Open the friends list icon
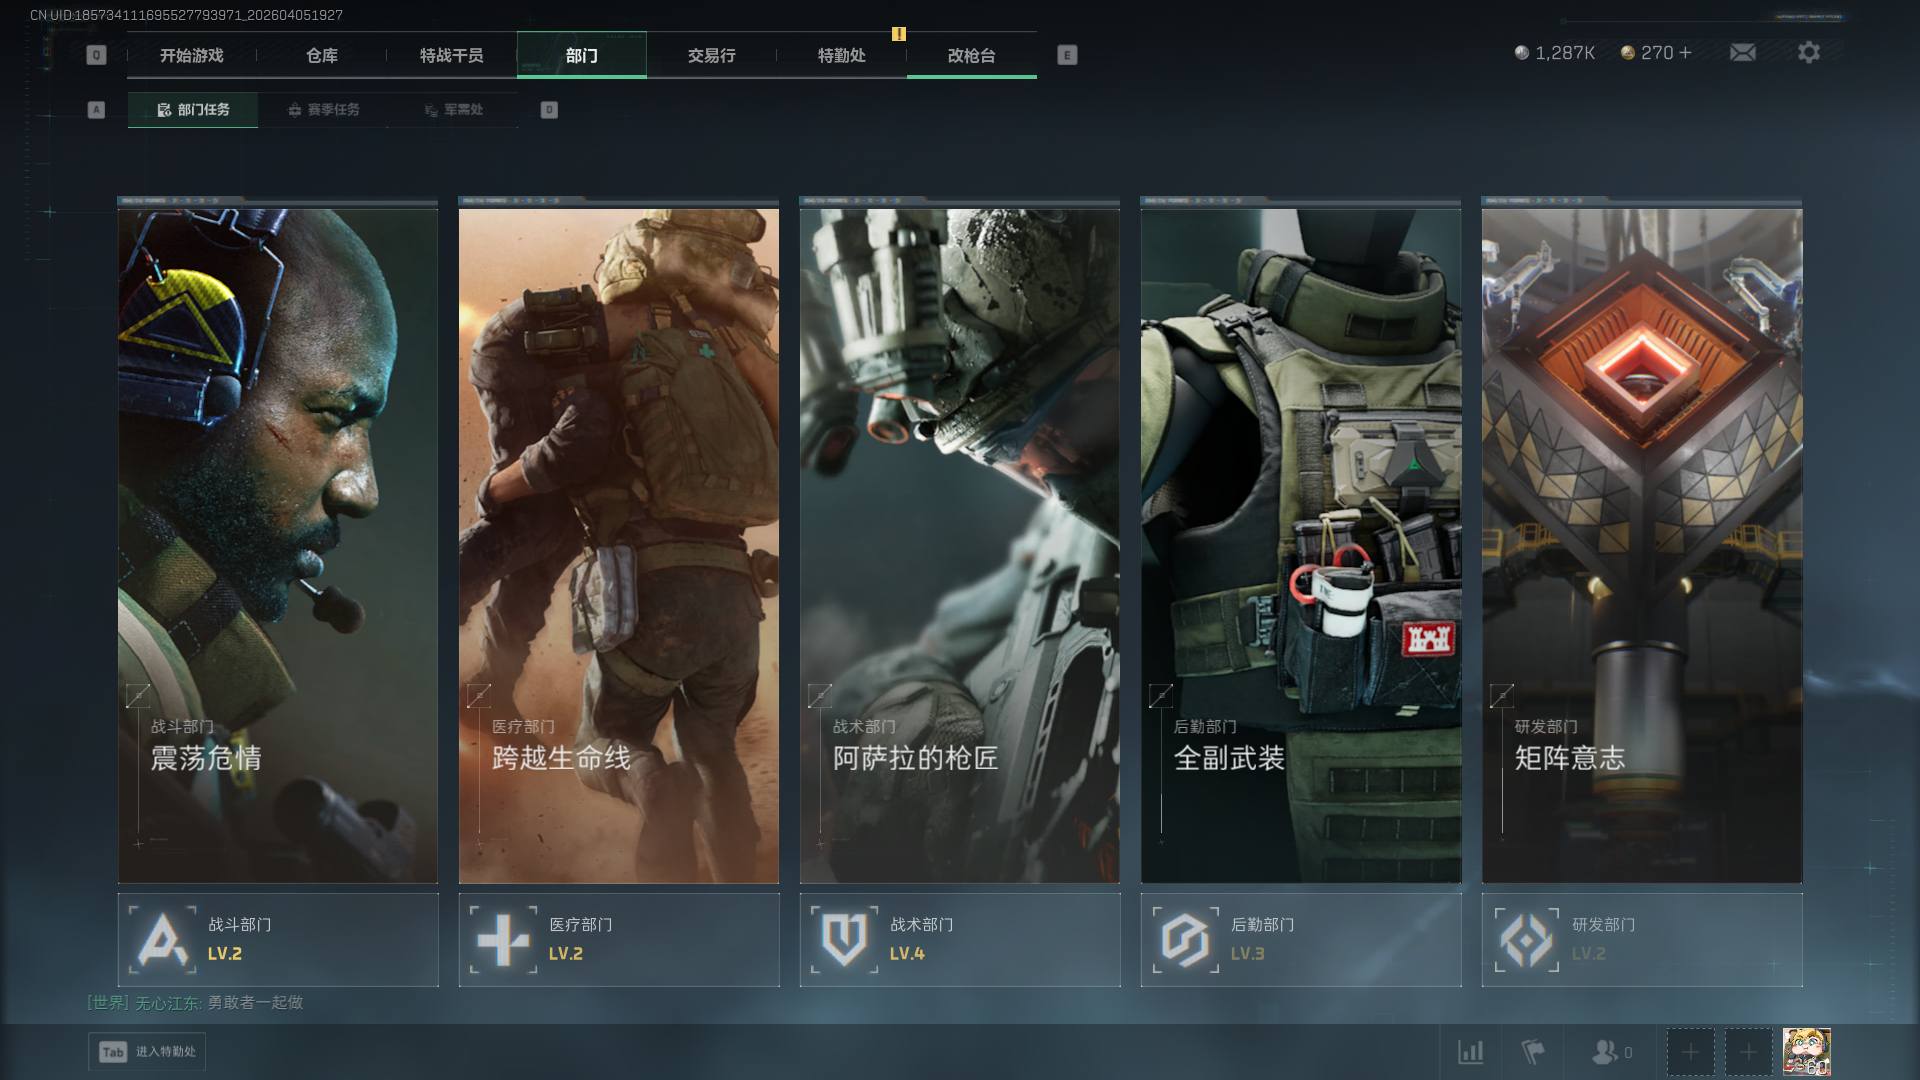Screen dimensions: 1920x1080 click(1605, 1052)
